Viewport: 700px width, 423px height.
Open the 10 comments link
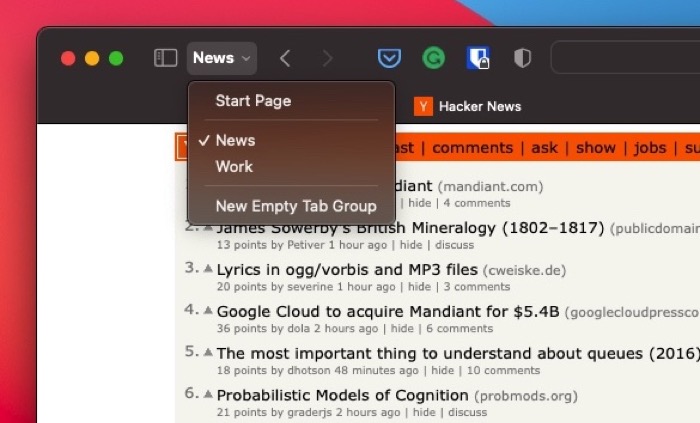503,370
